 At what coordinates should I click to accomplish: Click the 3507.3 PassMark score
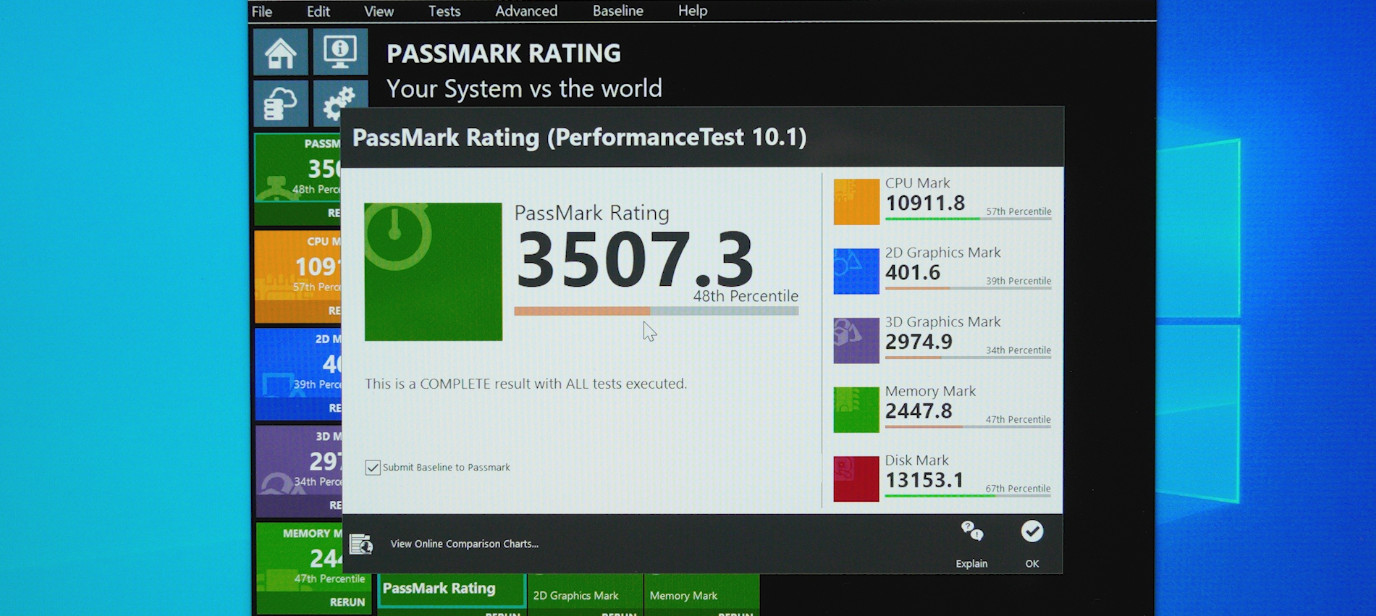(634, 260)
